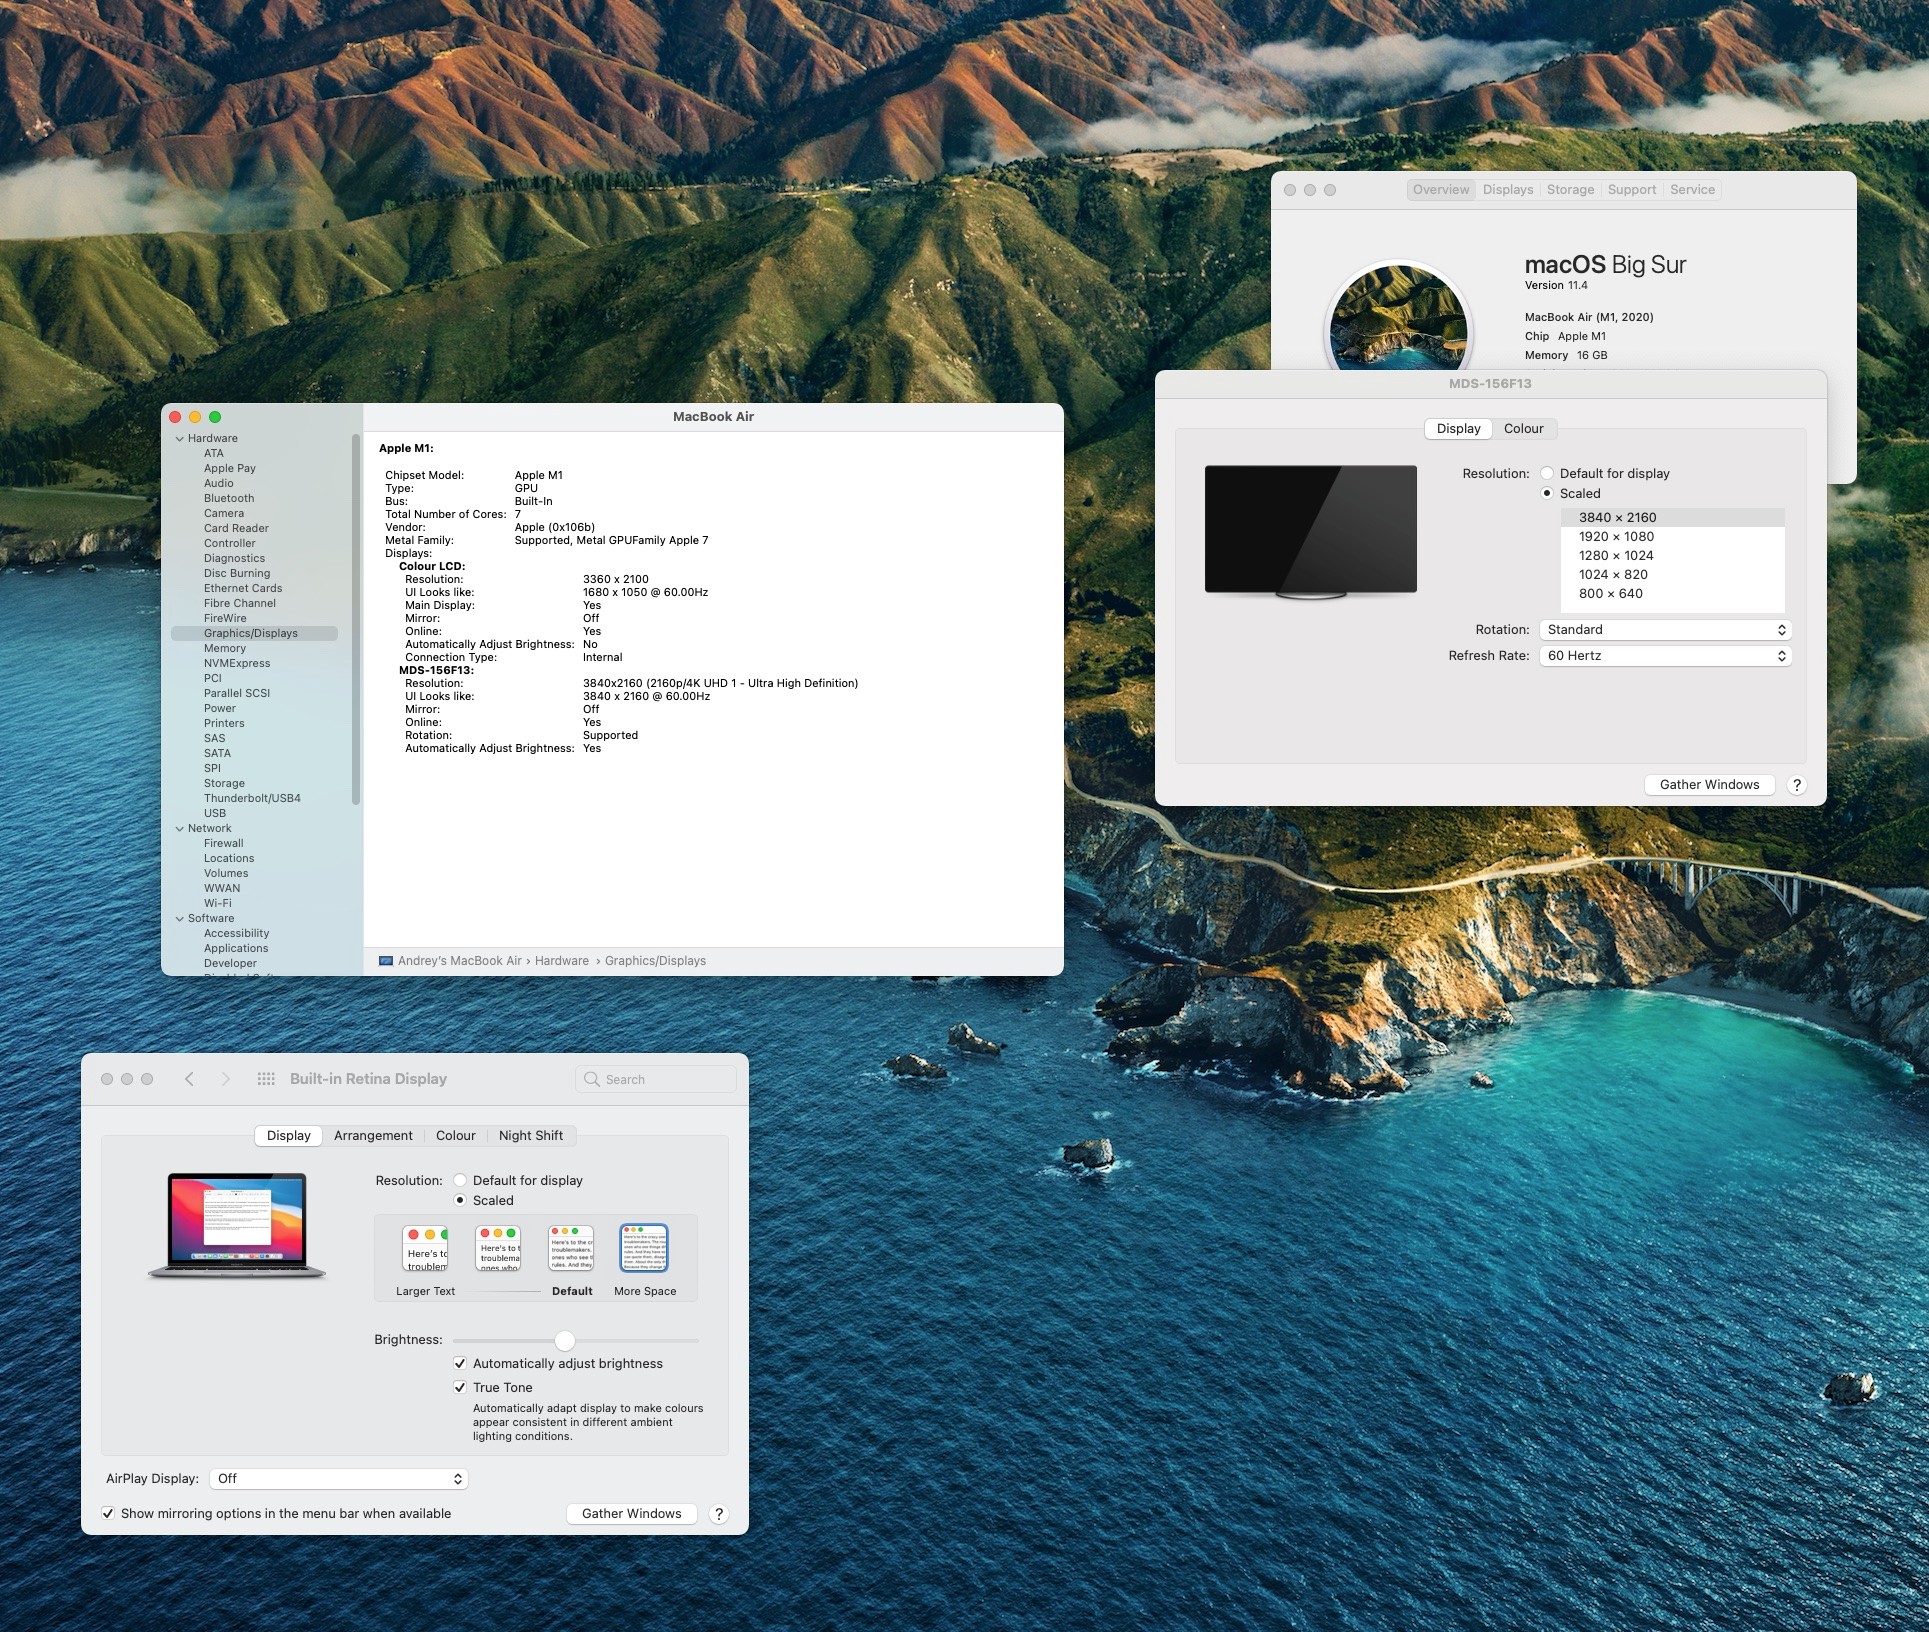Click the external monitor image in MDS-156F13 window
The width and height of the screenshot is (1929, 1632).
coord(1310,532)
